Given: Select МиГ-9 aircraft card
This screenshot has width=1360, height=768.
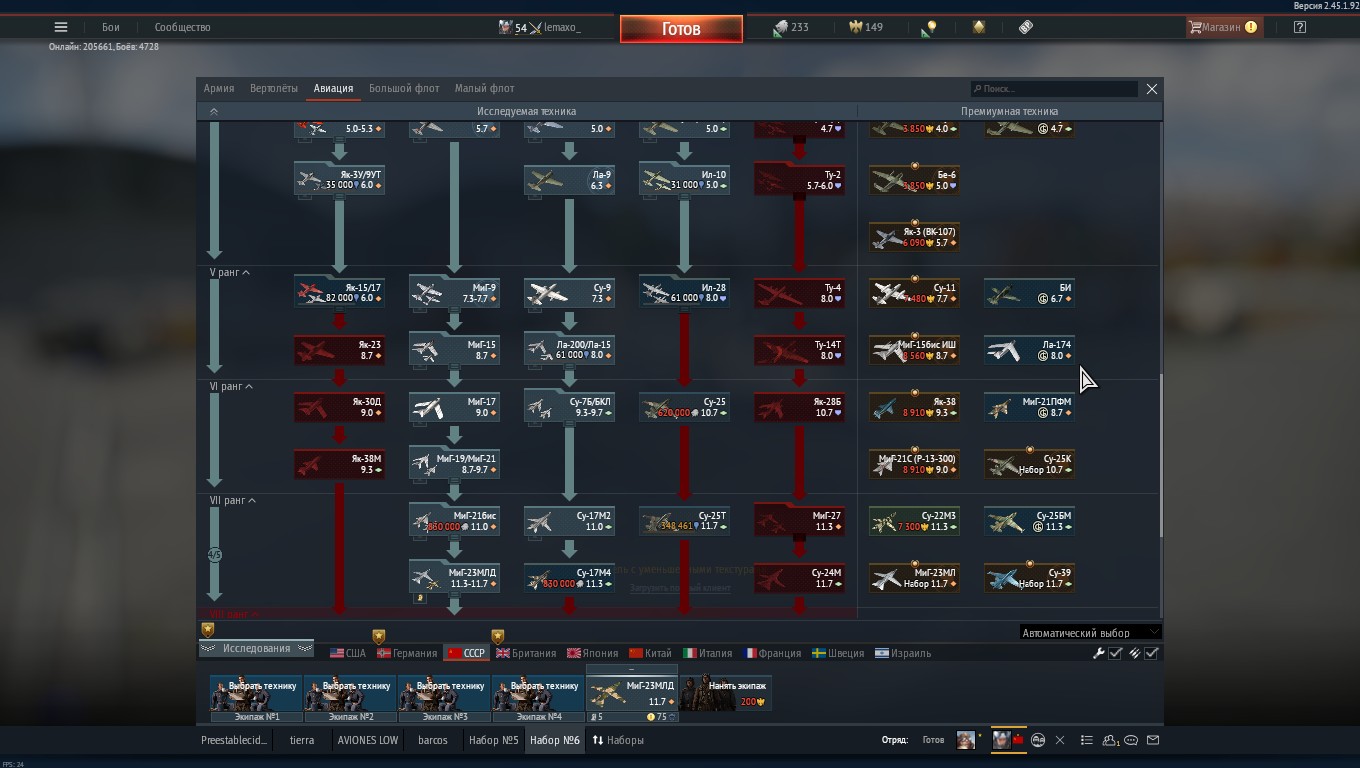Looking at the screenshot, I should 454,292.
